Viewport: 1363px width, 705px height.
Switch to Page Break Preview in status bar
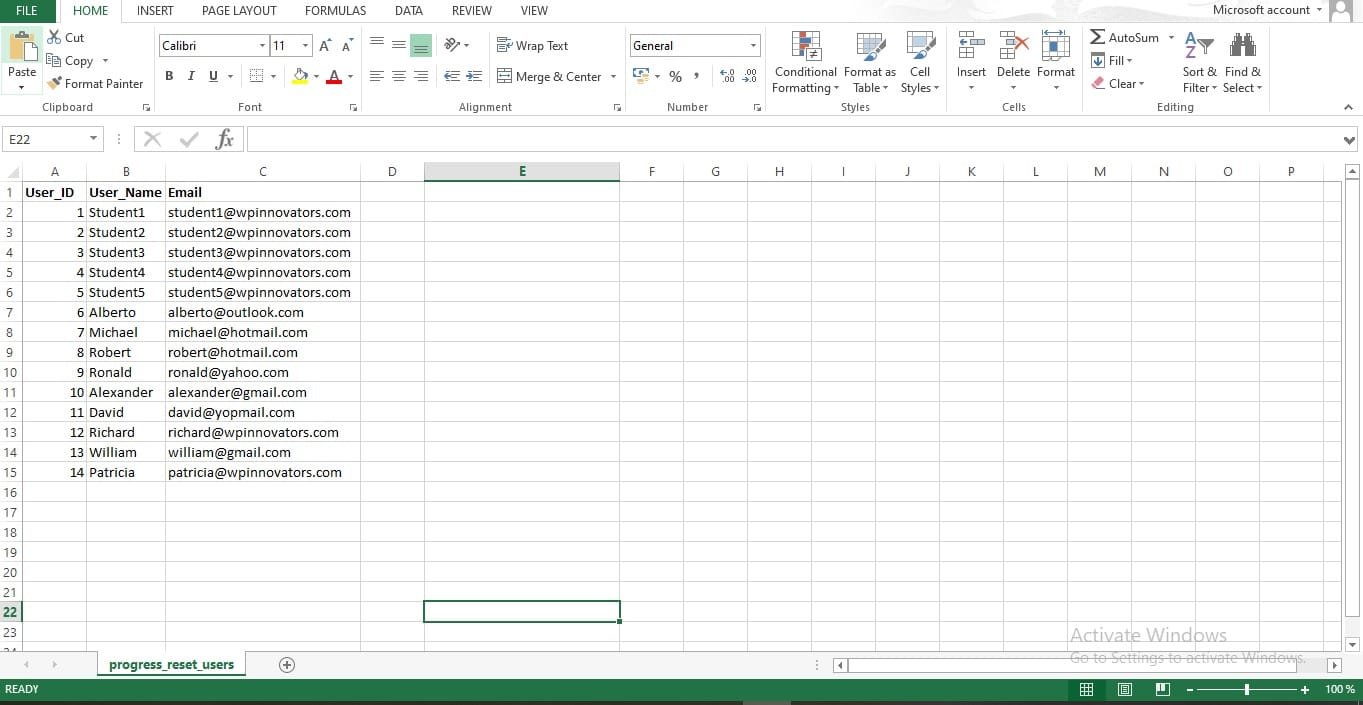1162,689
